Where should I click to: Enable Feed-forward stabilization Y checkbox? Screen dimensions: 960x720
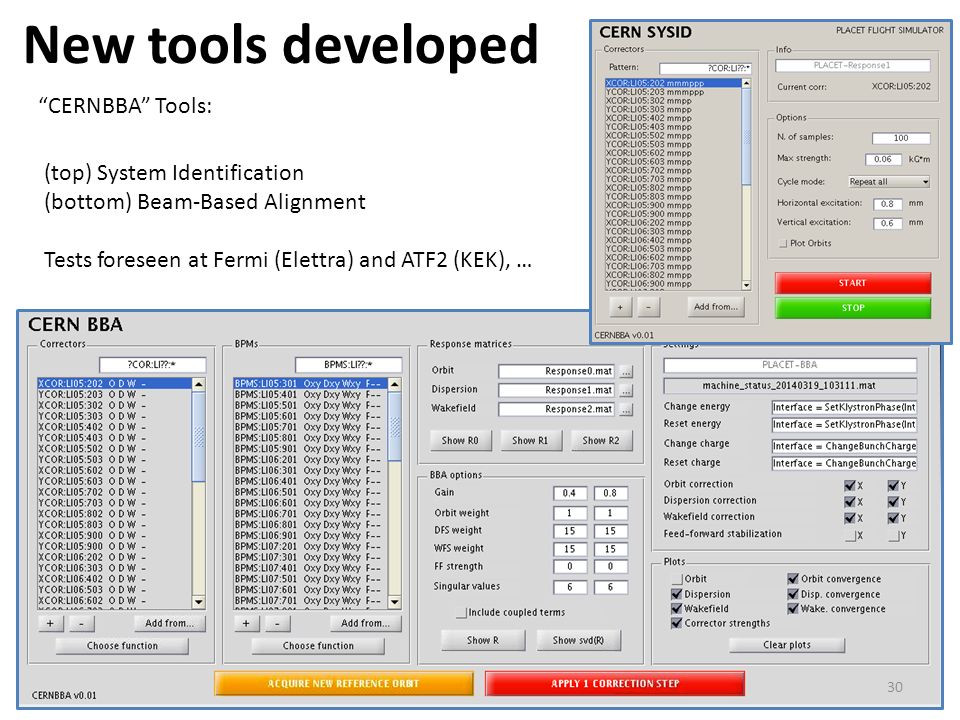(893, 536)
